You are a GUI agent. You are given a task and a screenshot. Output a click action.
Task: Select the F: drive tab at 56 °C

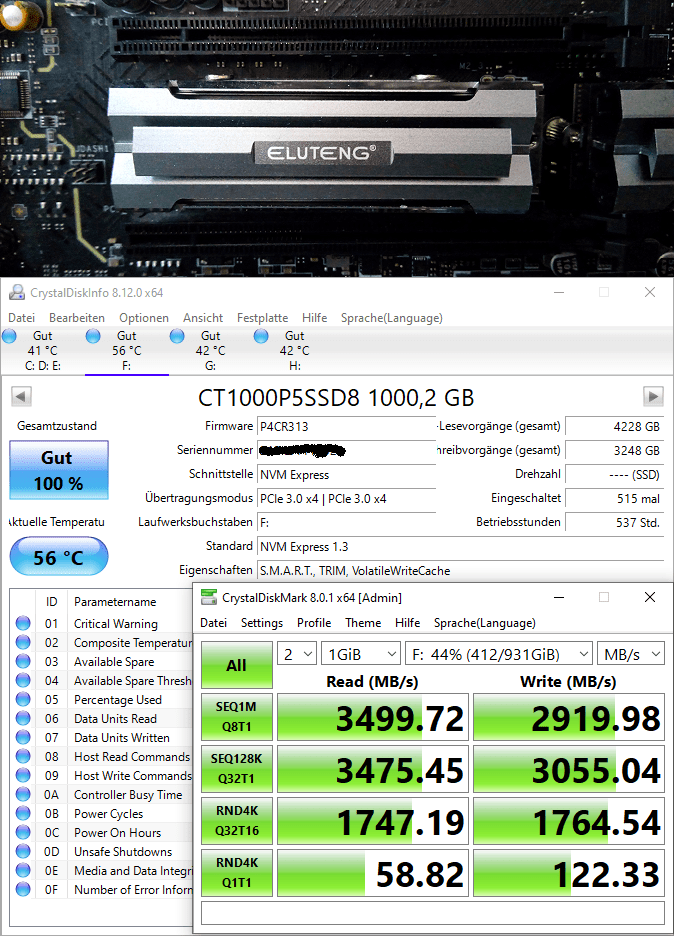tap(127, 350)
